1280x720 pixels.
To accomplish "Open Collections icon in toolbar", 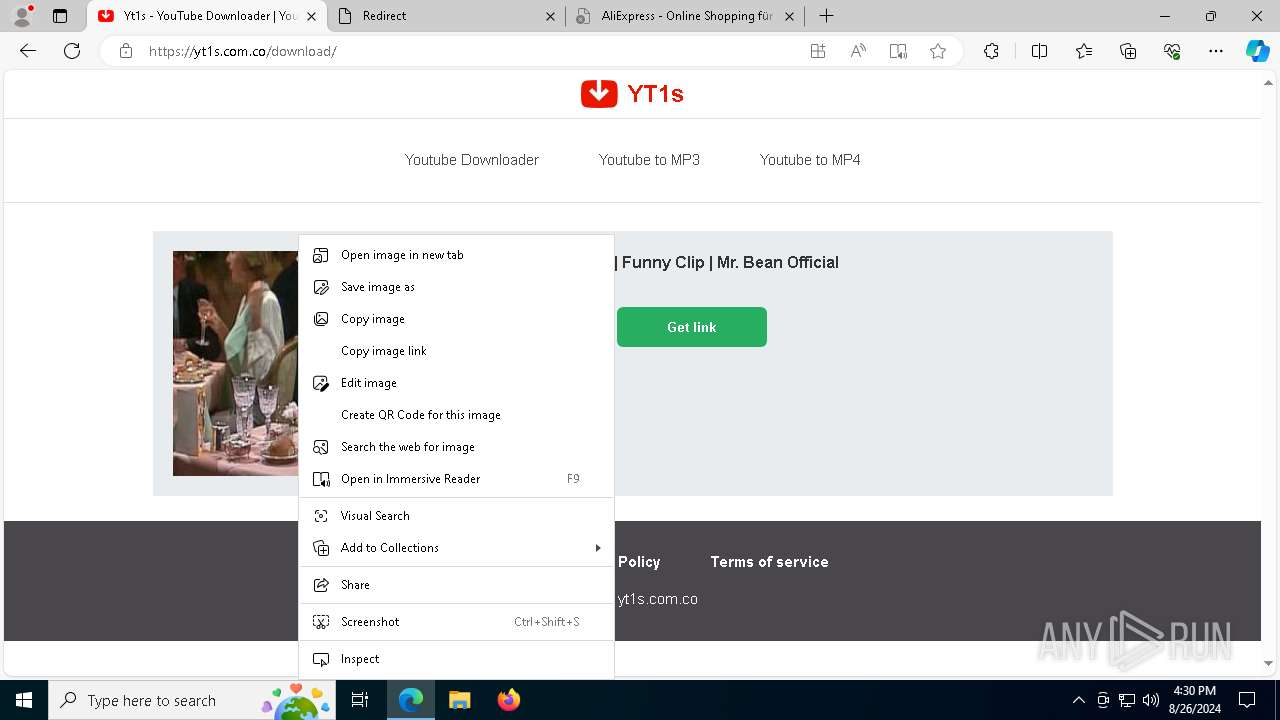I will (x=1128, y=51).
